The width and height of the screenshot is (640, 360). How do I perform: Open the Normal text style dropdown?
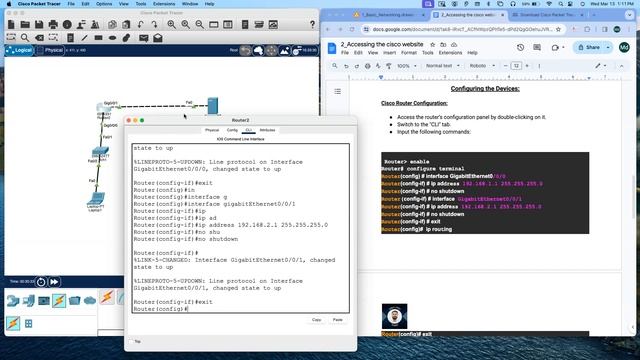click(442, 66)
